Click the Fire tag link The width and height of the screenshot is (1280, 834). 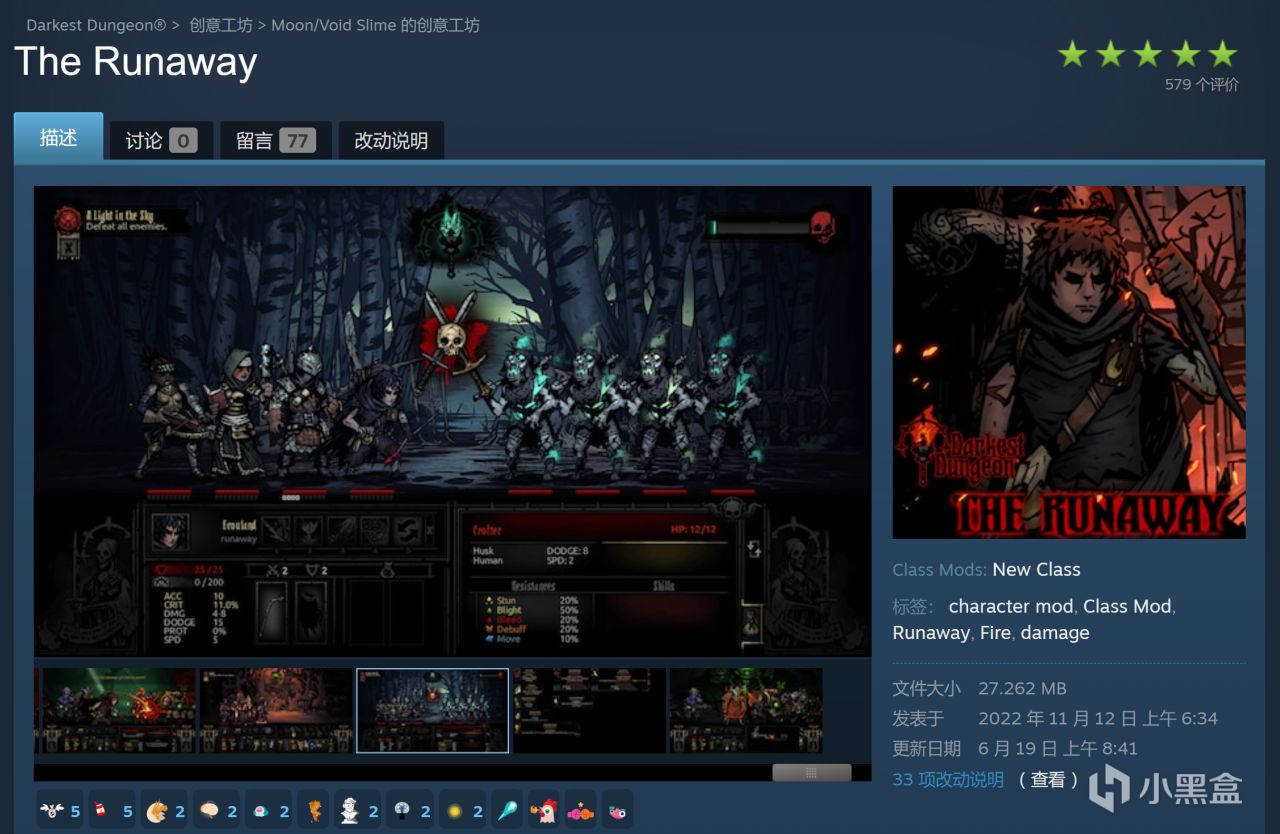click(995, 632)
